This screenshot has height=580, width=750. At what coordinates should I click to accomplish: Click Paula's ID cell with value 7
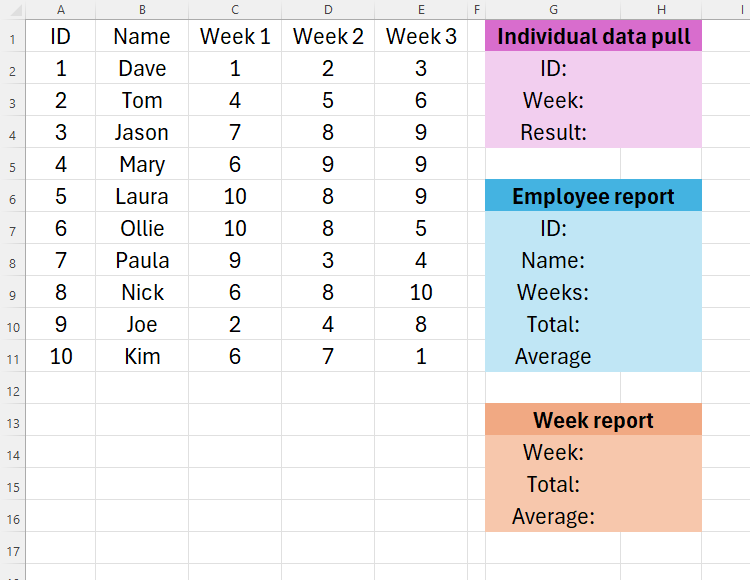point(61,261)
